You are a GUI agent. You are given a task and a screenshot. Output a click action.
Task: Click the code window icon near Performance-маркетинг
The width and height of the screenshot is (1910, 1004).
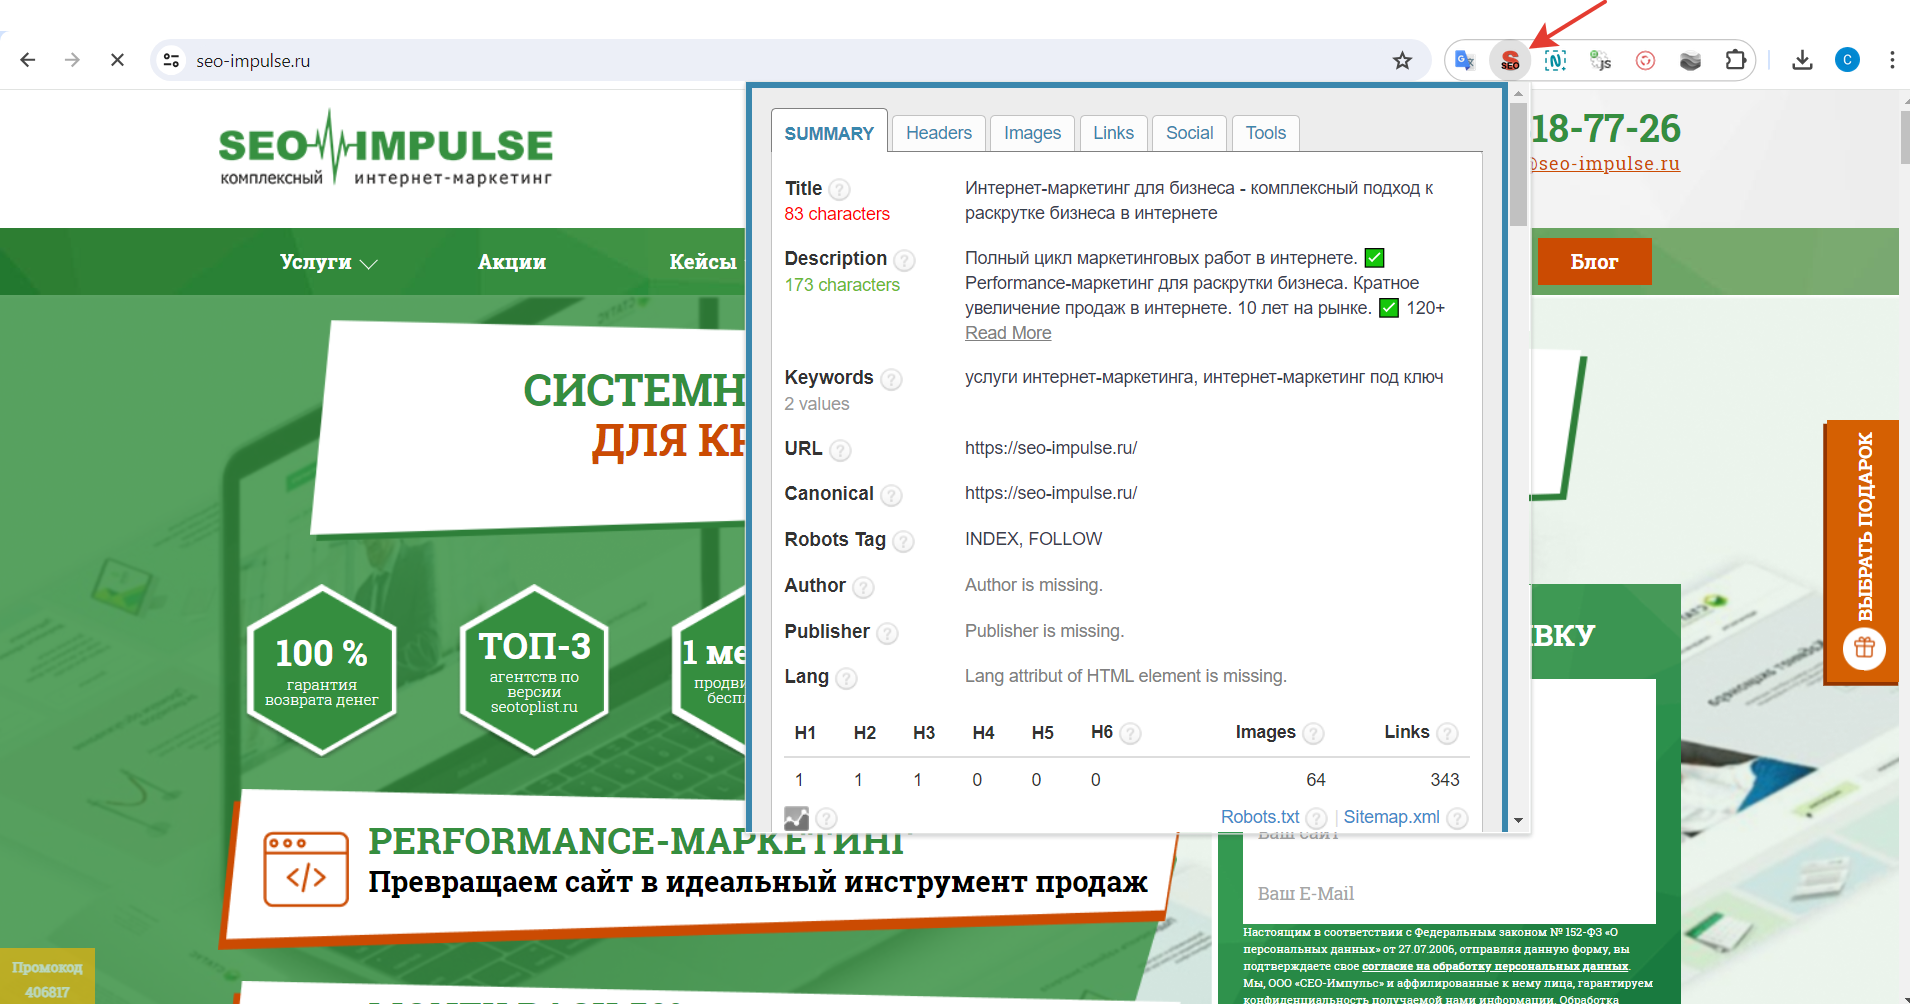click(306, 869)
